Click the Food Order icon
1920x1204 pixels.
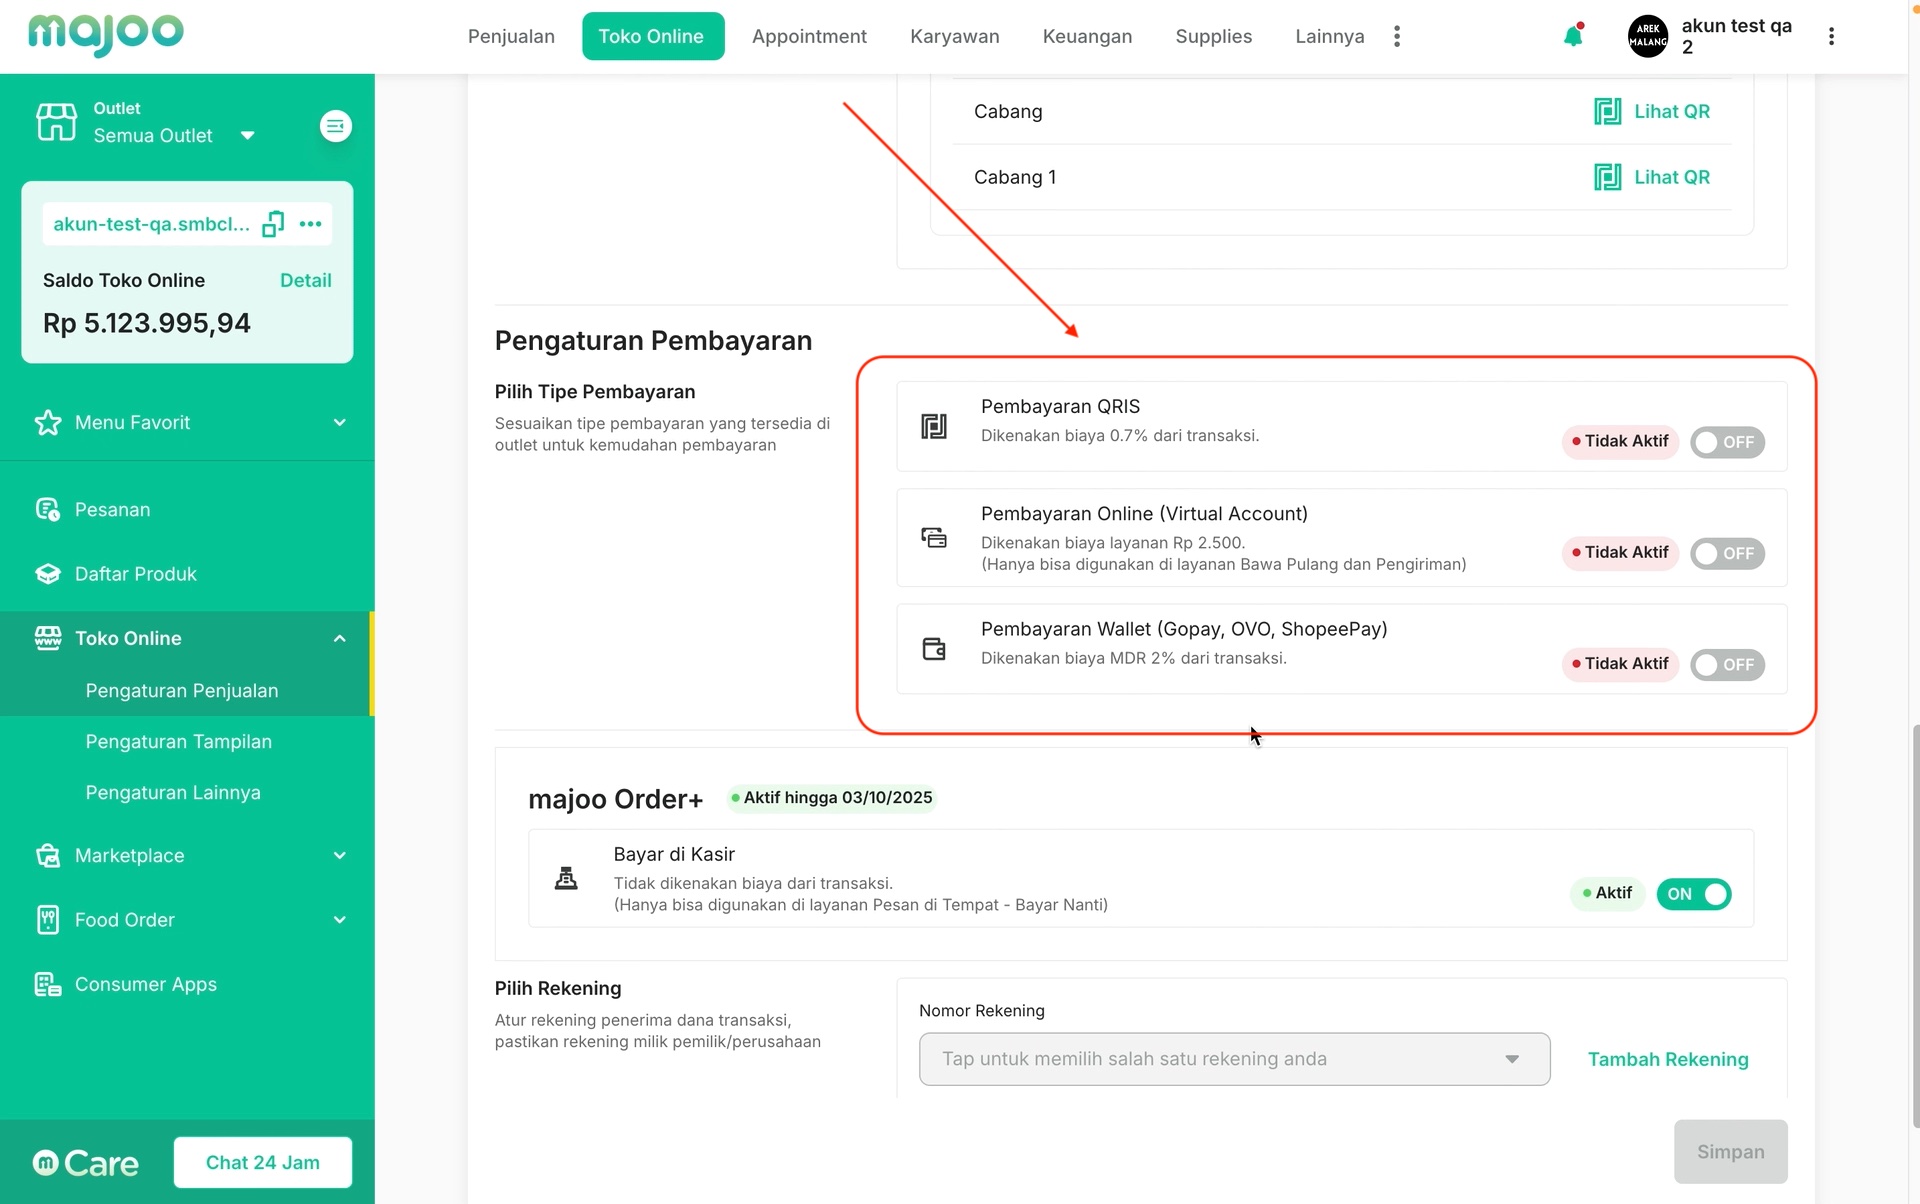click(x=47, y=920)
